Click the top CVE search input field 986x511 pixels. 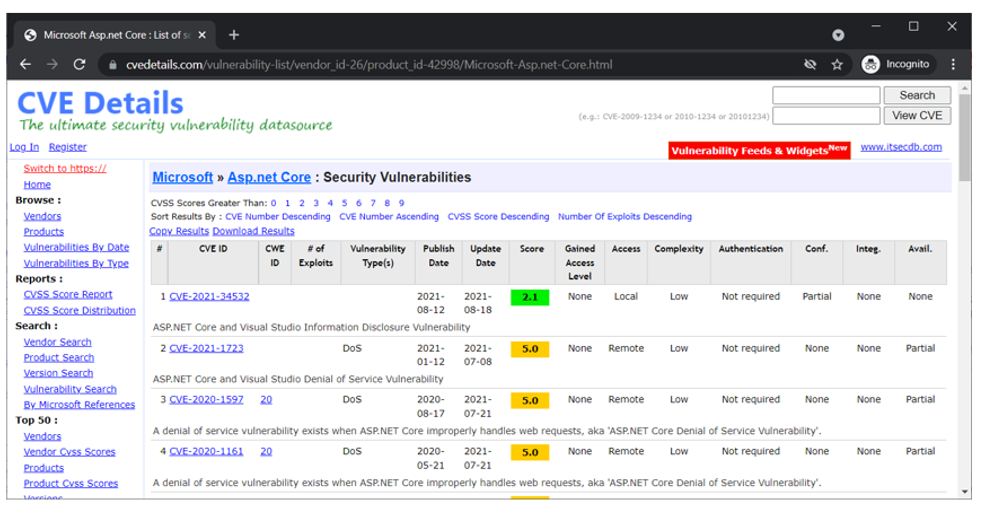pyautogui.click(x=825, y=95)
